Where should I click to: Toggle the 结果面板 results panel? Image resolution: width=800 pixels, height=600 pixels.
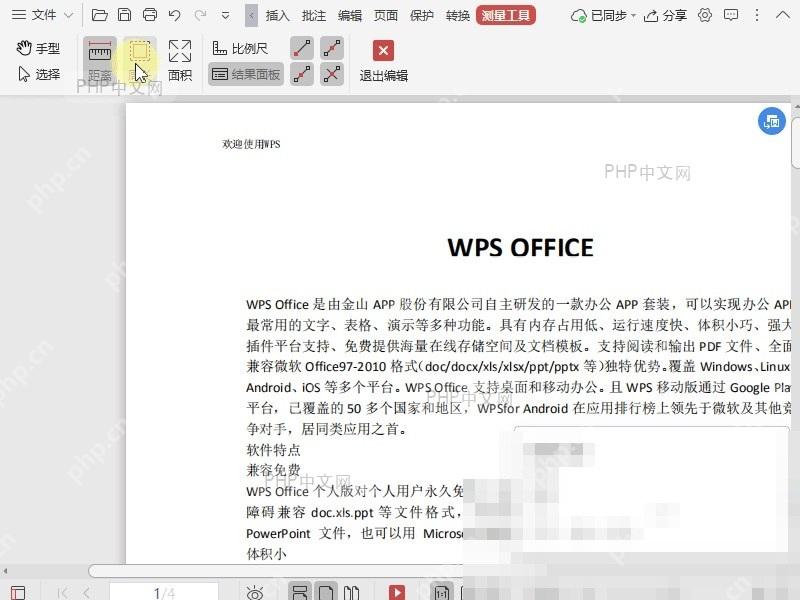pyautogui.click(x=246, y=74)
